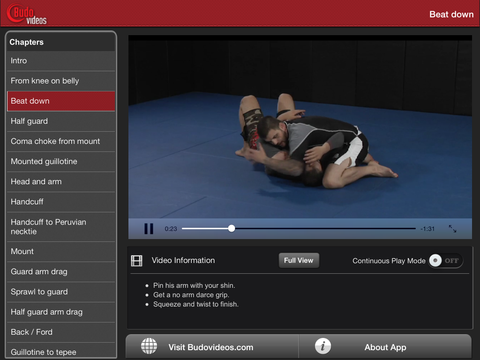This screenshot has height=360, width=480.
Task: Open the Handcuff to Peruvian necktie chapter
Action: pos(61,227)
